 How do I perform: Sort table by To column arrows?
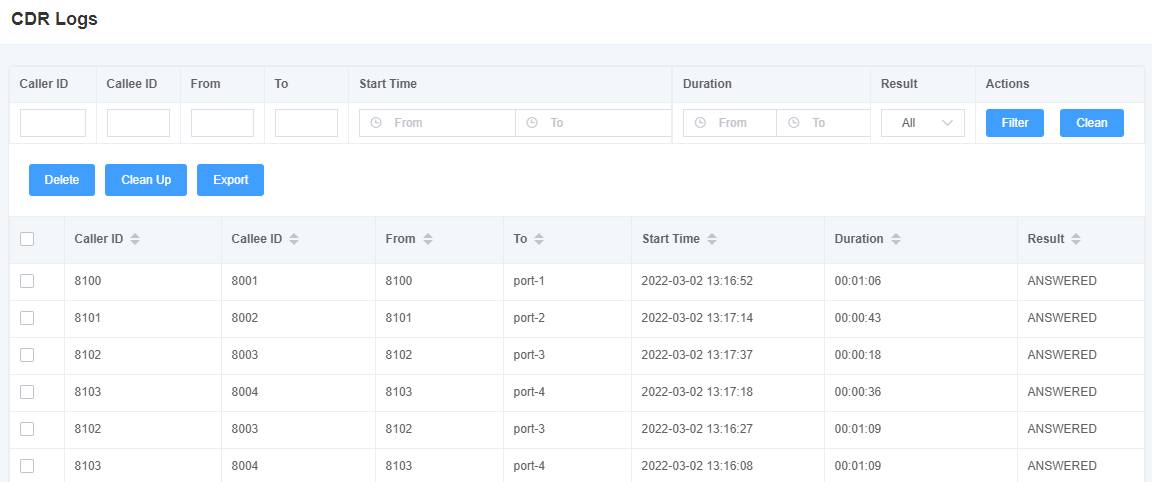click(539, 240)
